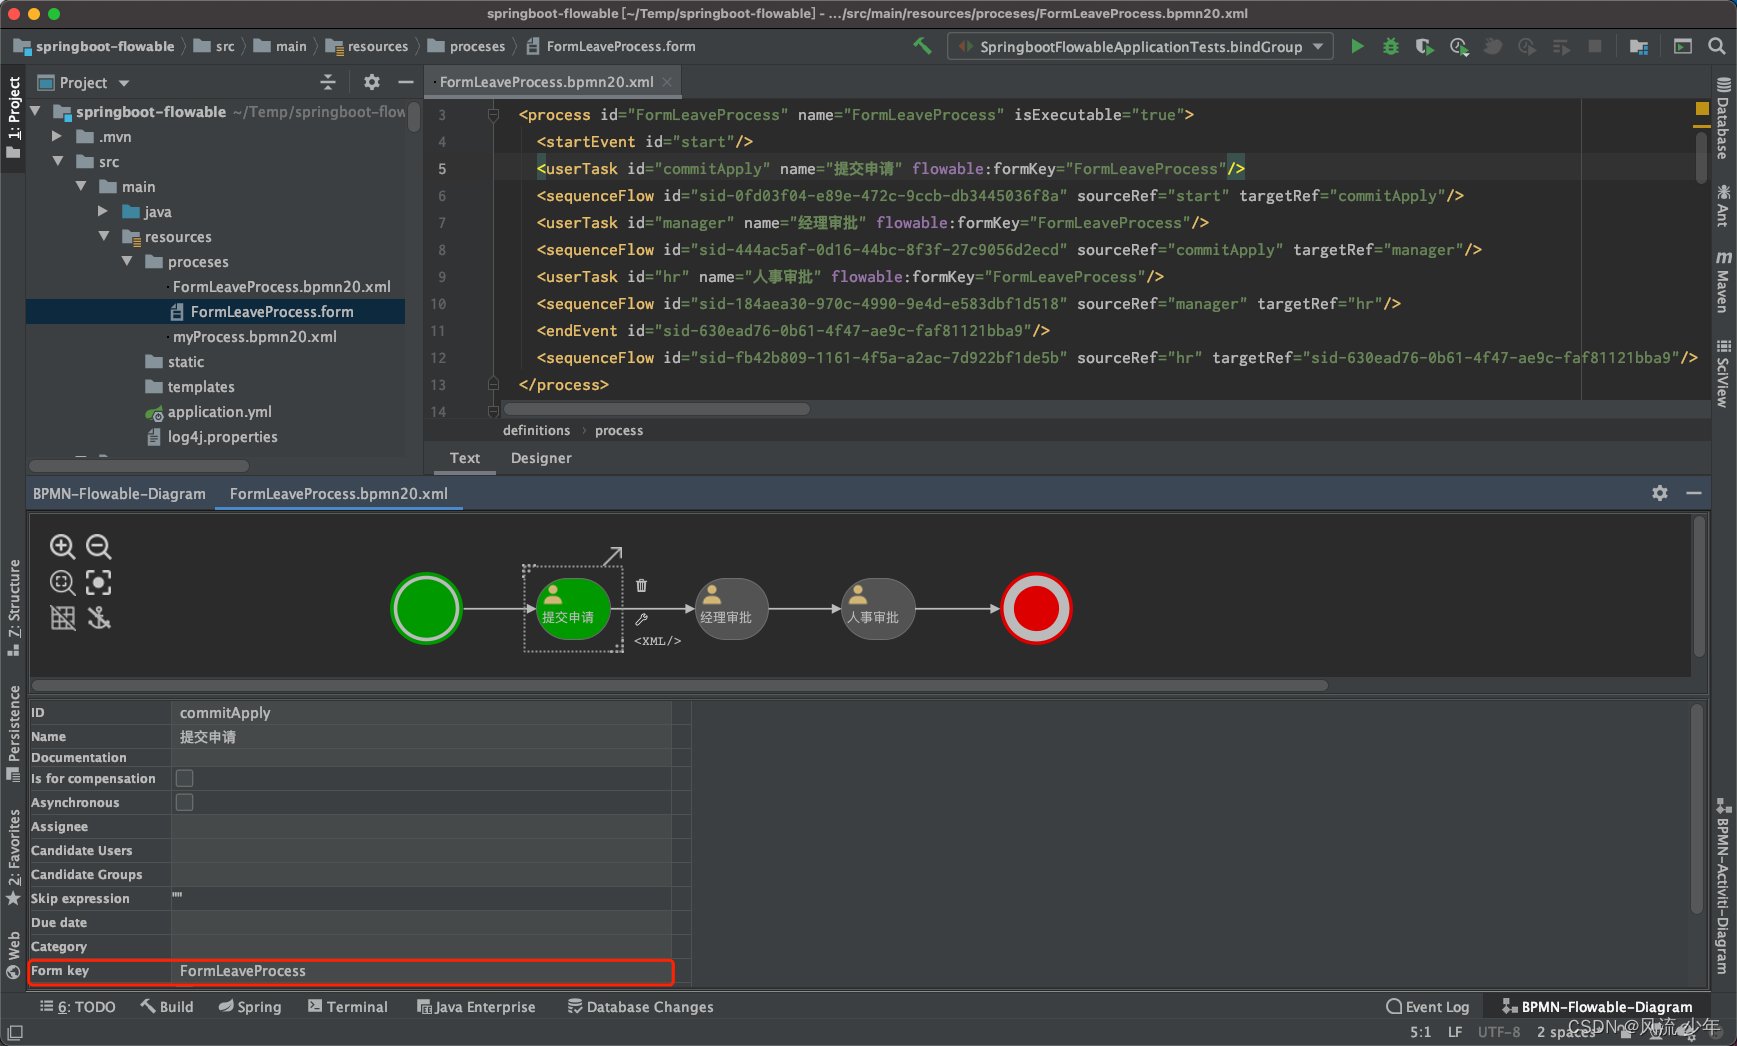Select the 经理审批 user task node
This screenshot has height=1046, width=1737.
(x=730, y=609)
